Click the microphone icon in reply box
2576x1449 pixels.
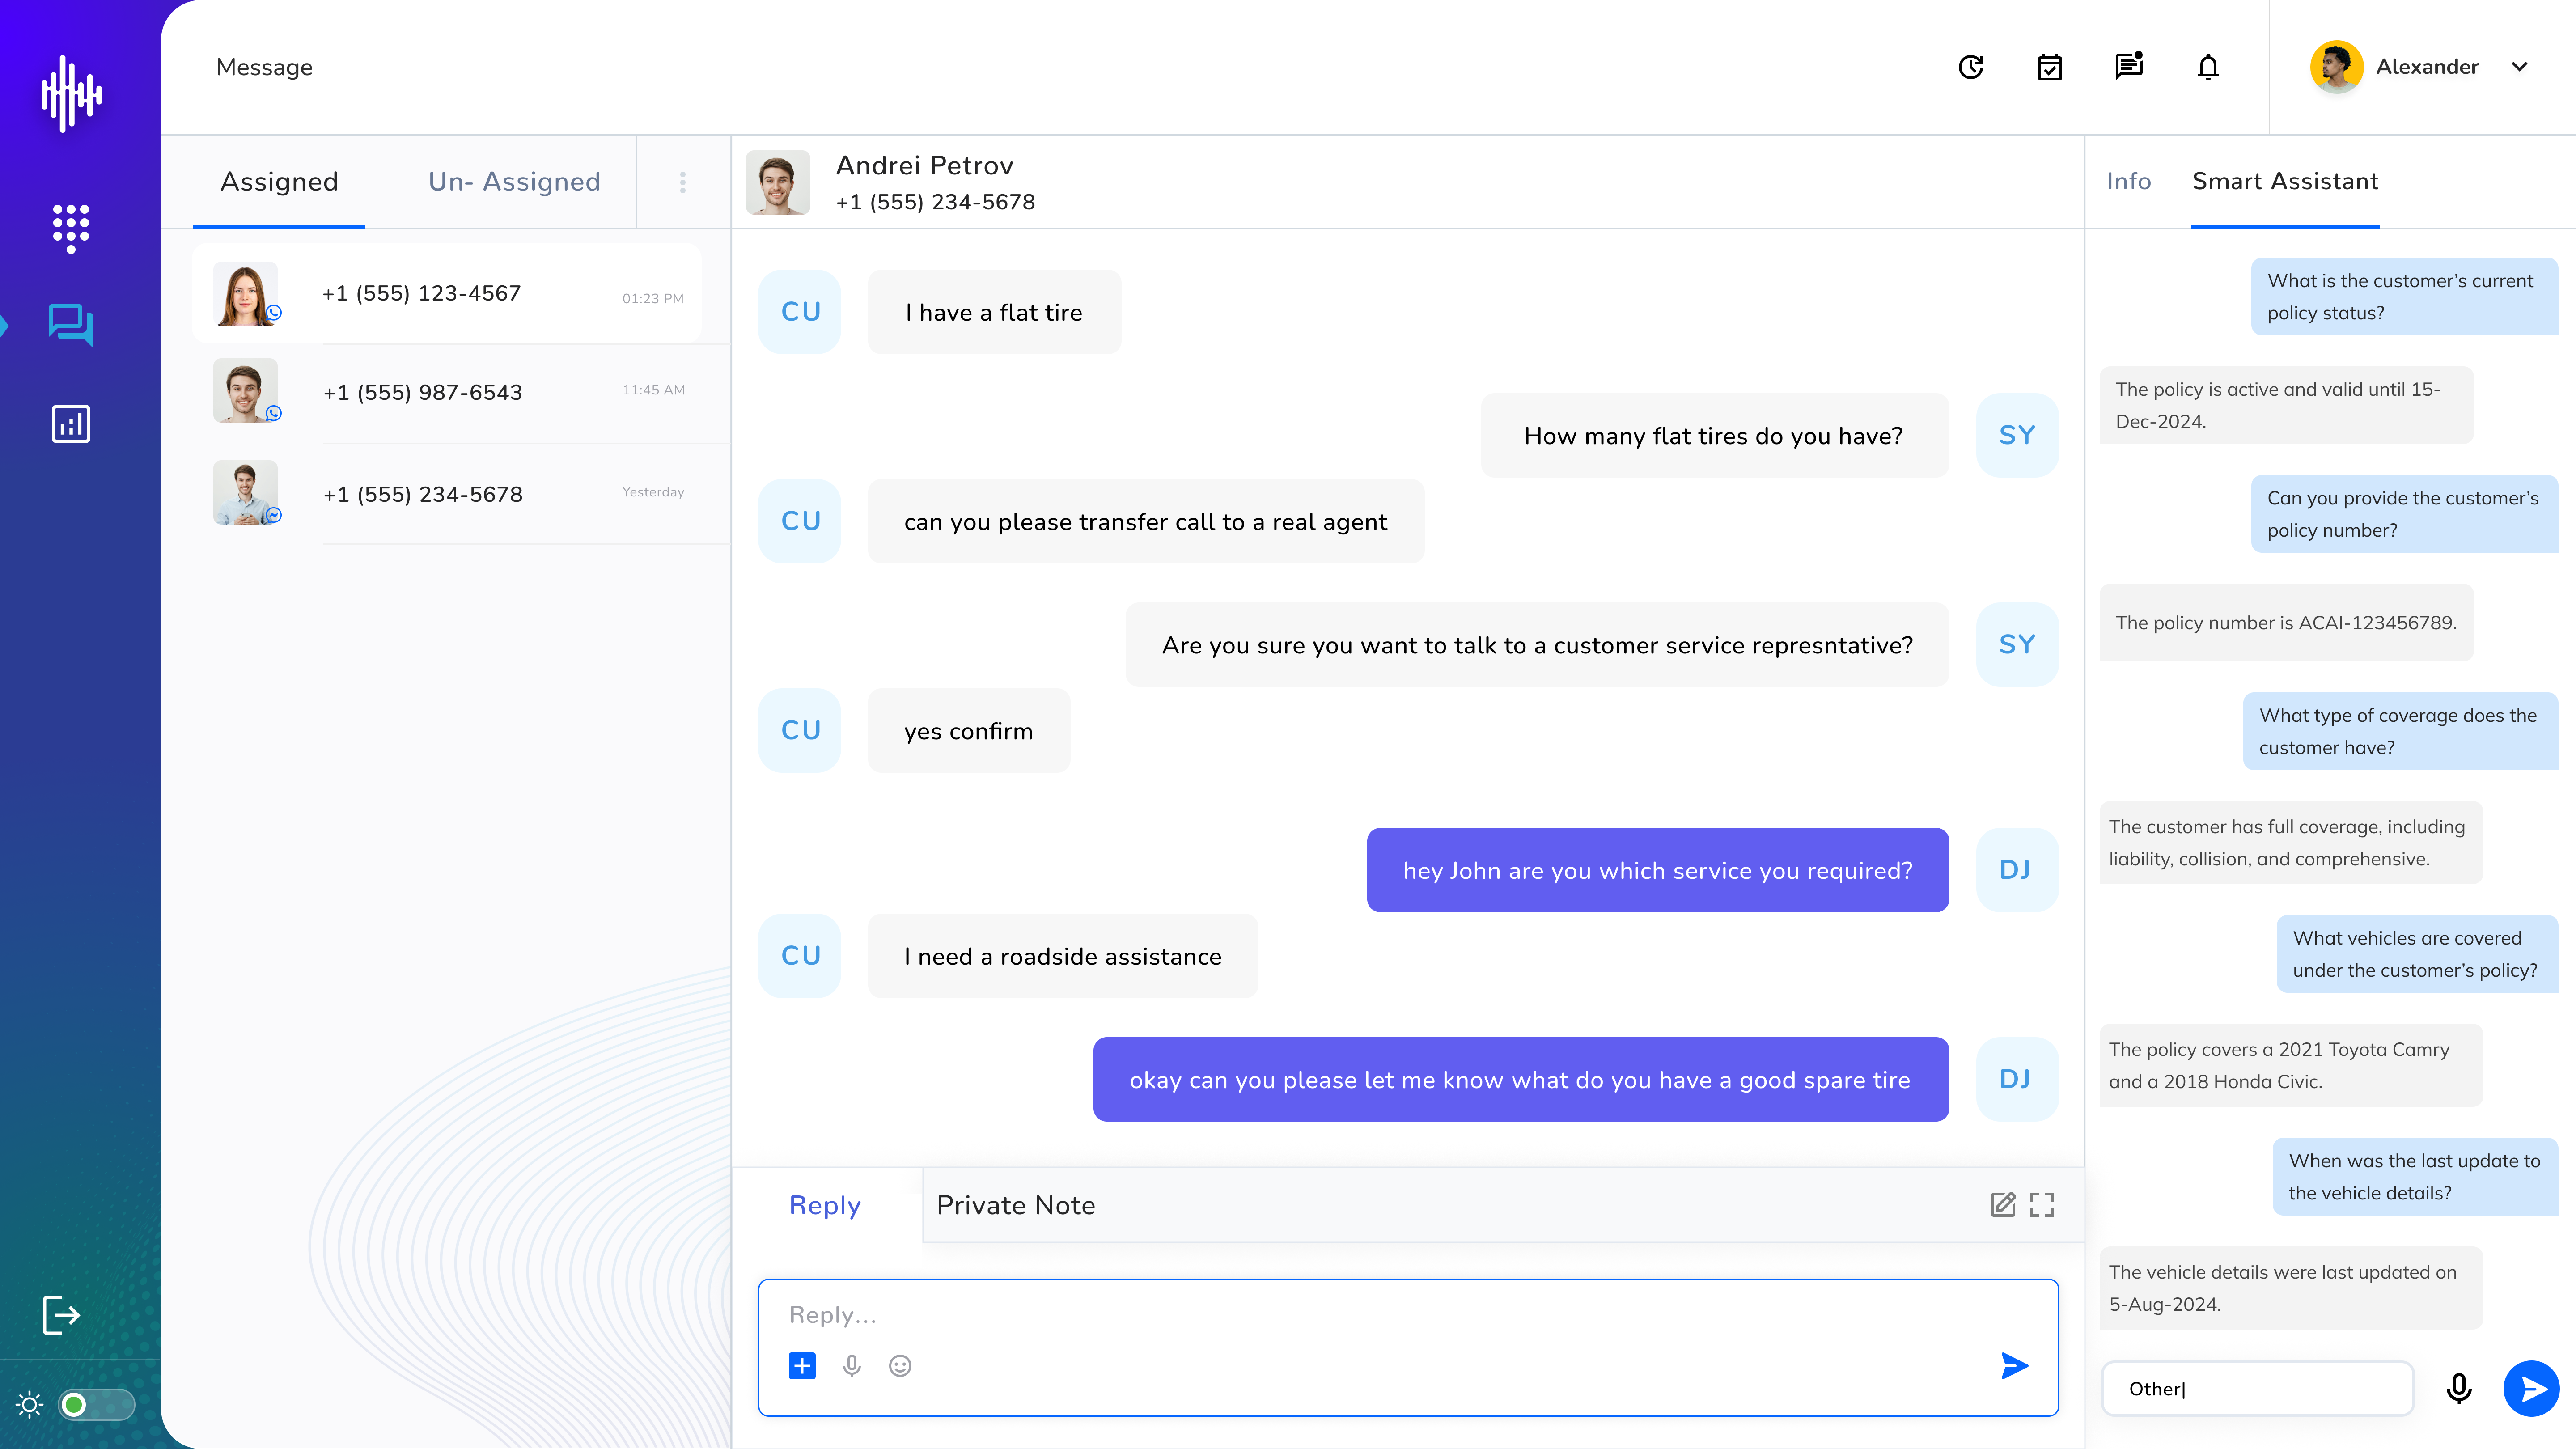(x=852, y=1366)
